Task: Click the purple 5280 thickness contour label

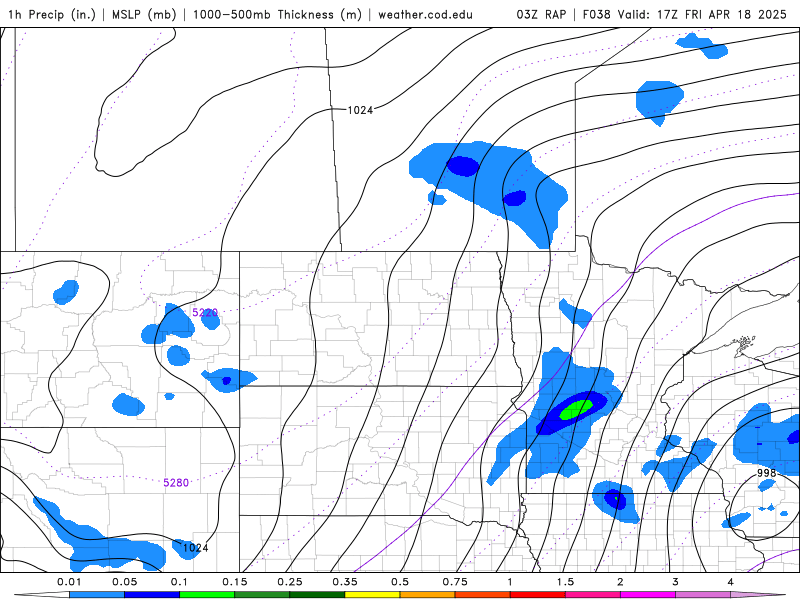Action: 176,483
